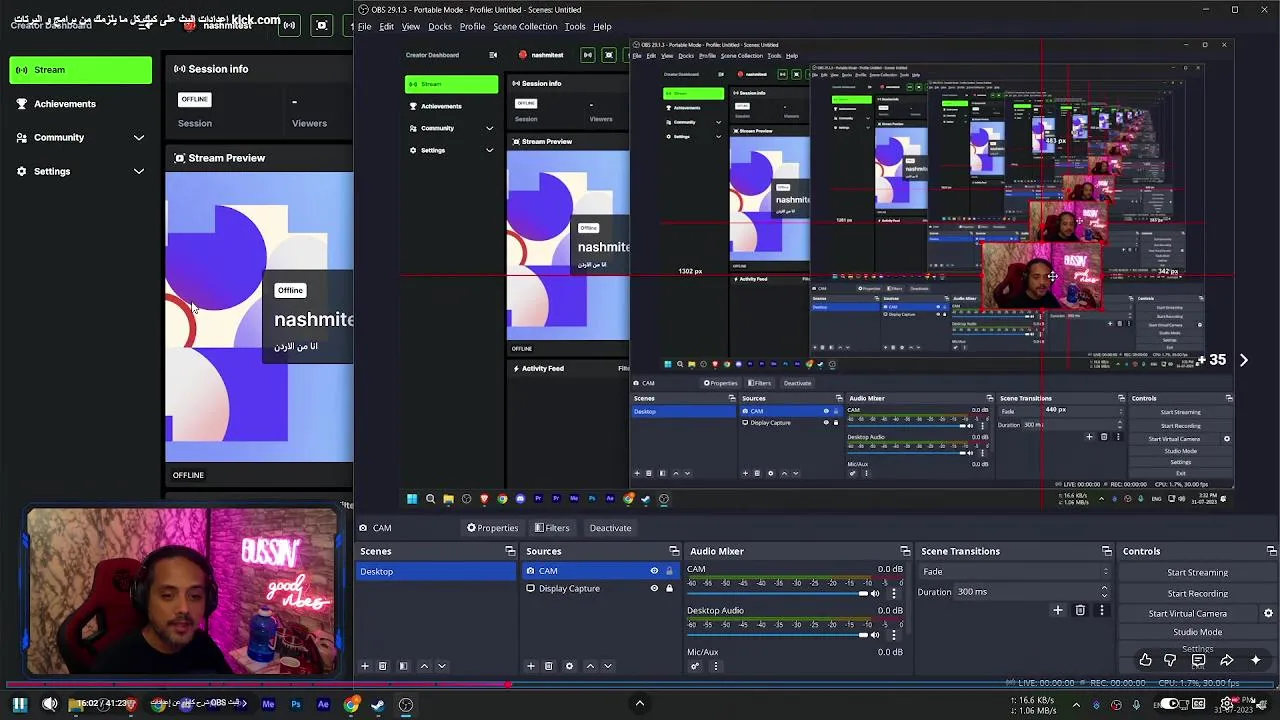Float the Sources dock

pos(674,551)
